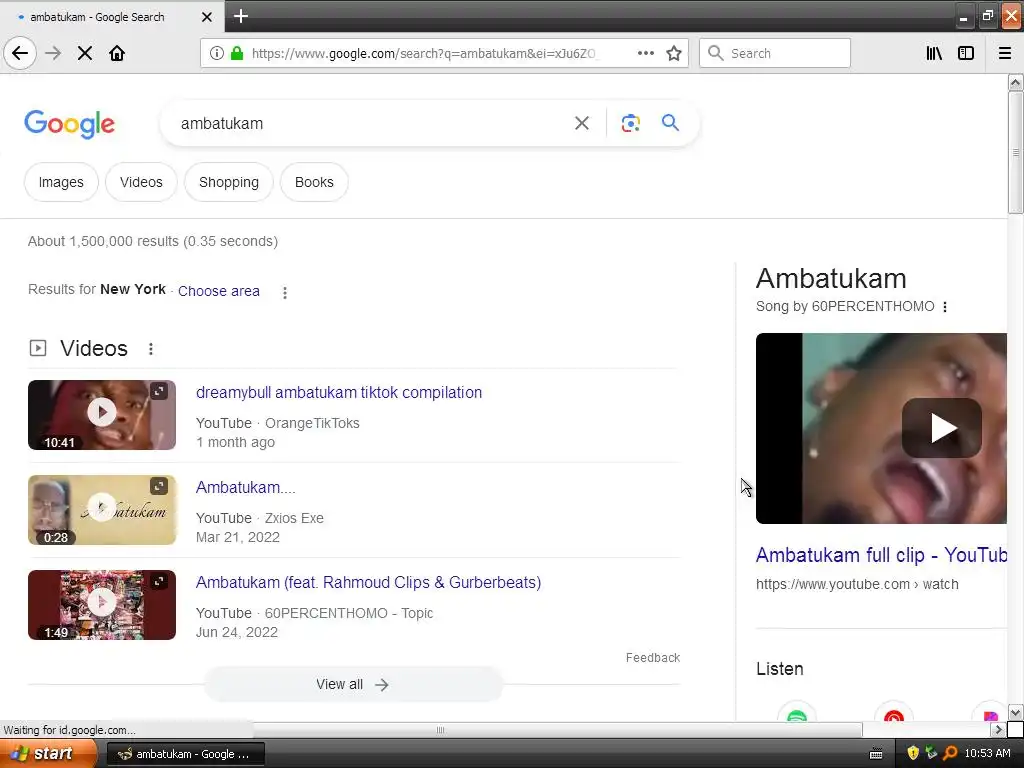Click the vertical scrollbar down arrow

[1016, 712]
